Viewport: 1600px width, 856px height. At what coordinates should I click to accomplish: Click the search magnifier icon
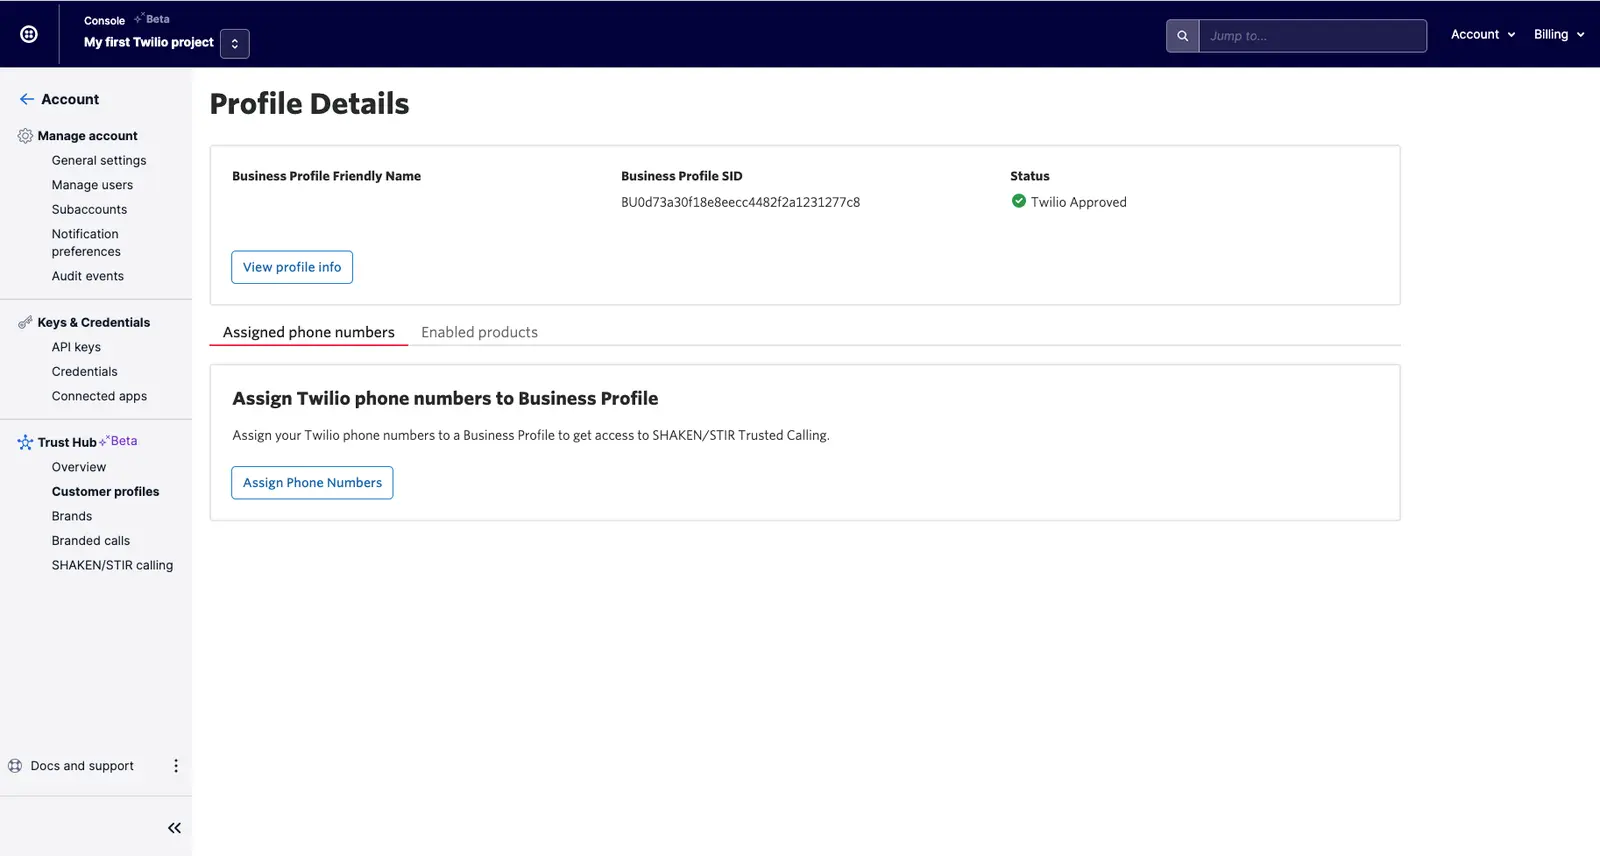point(1182,36)
